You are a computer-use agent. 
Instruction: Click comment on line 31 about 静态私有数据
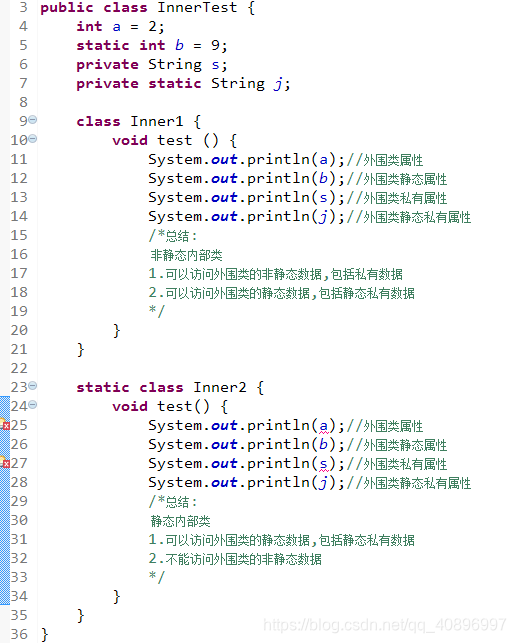coord(281,540)
